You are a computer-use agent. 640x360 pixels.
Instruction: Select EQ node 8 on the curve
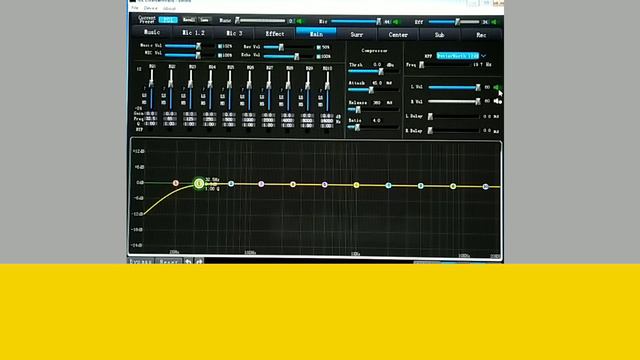[x=420, y=186]
